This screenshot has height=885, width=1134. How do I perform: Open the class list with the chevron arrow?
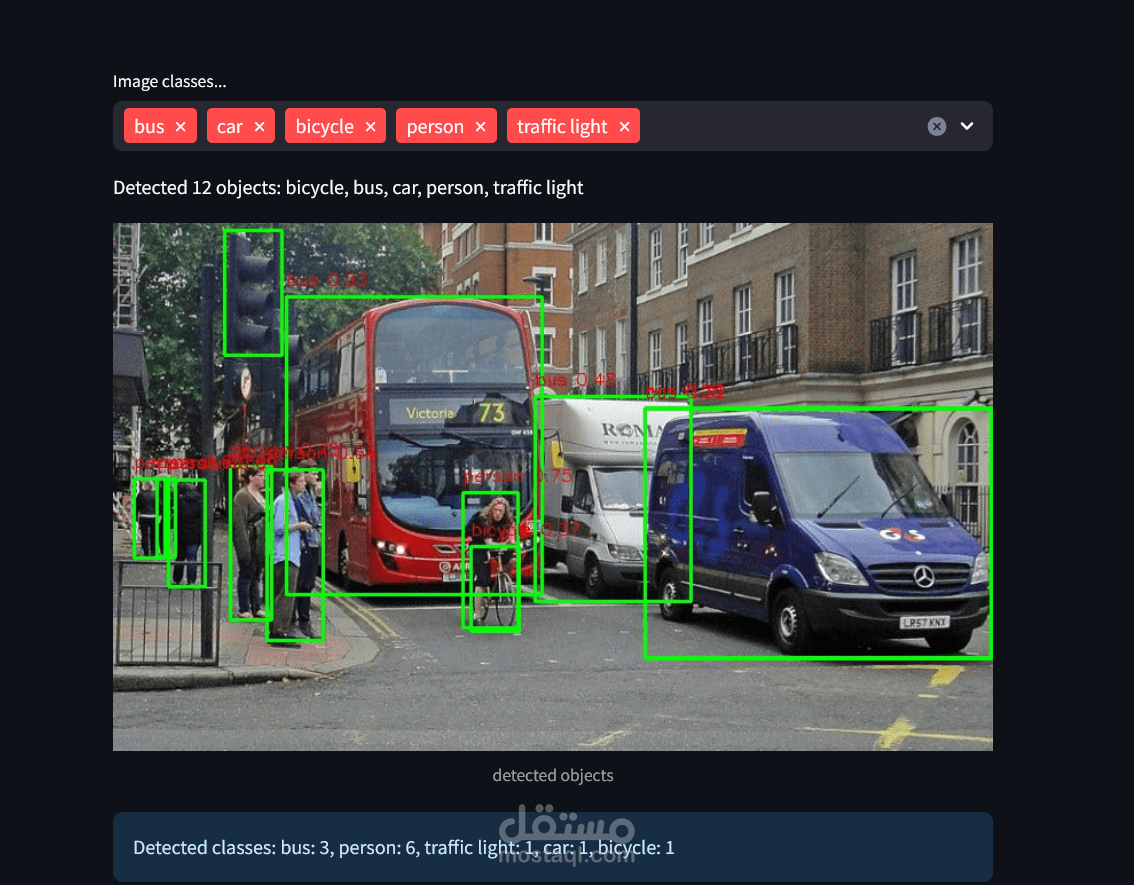click(x=967, y=126)
